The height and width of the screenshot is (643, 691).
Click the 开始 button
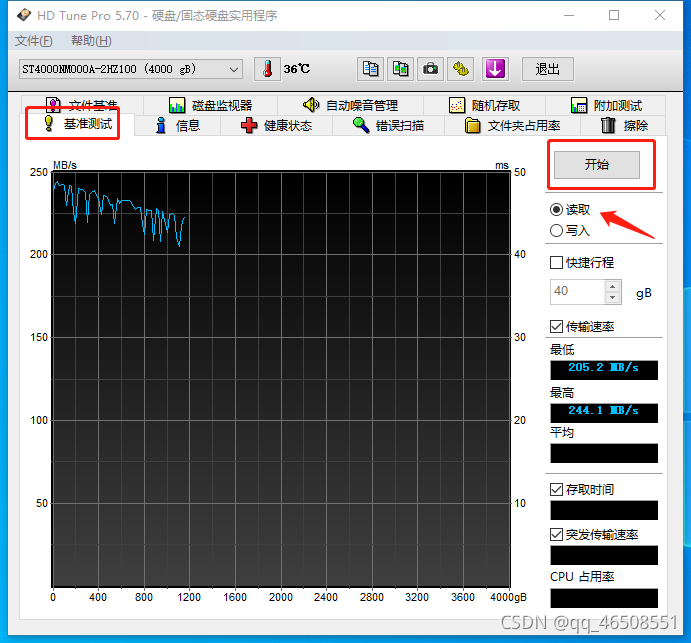pos(597,165)
